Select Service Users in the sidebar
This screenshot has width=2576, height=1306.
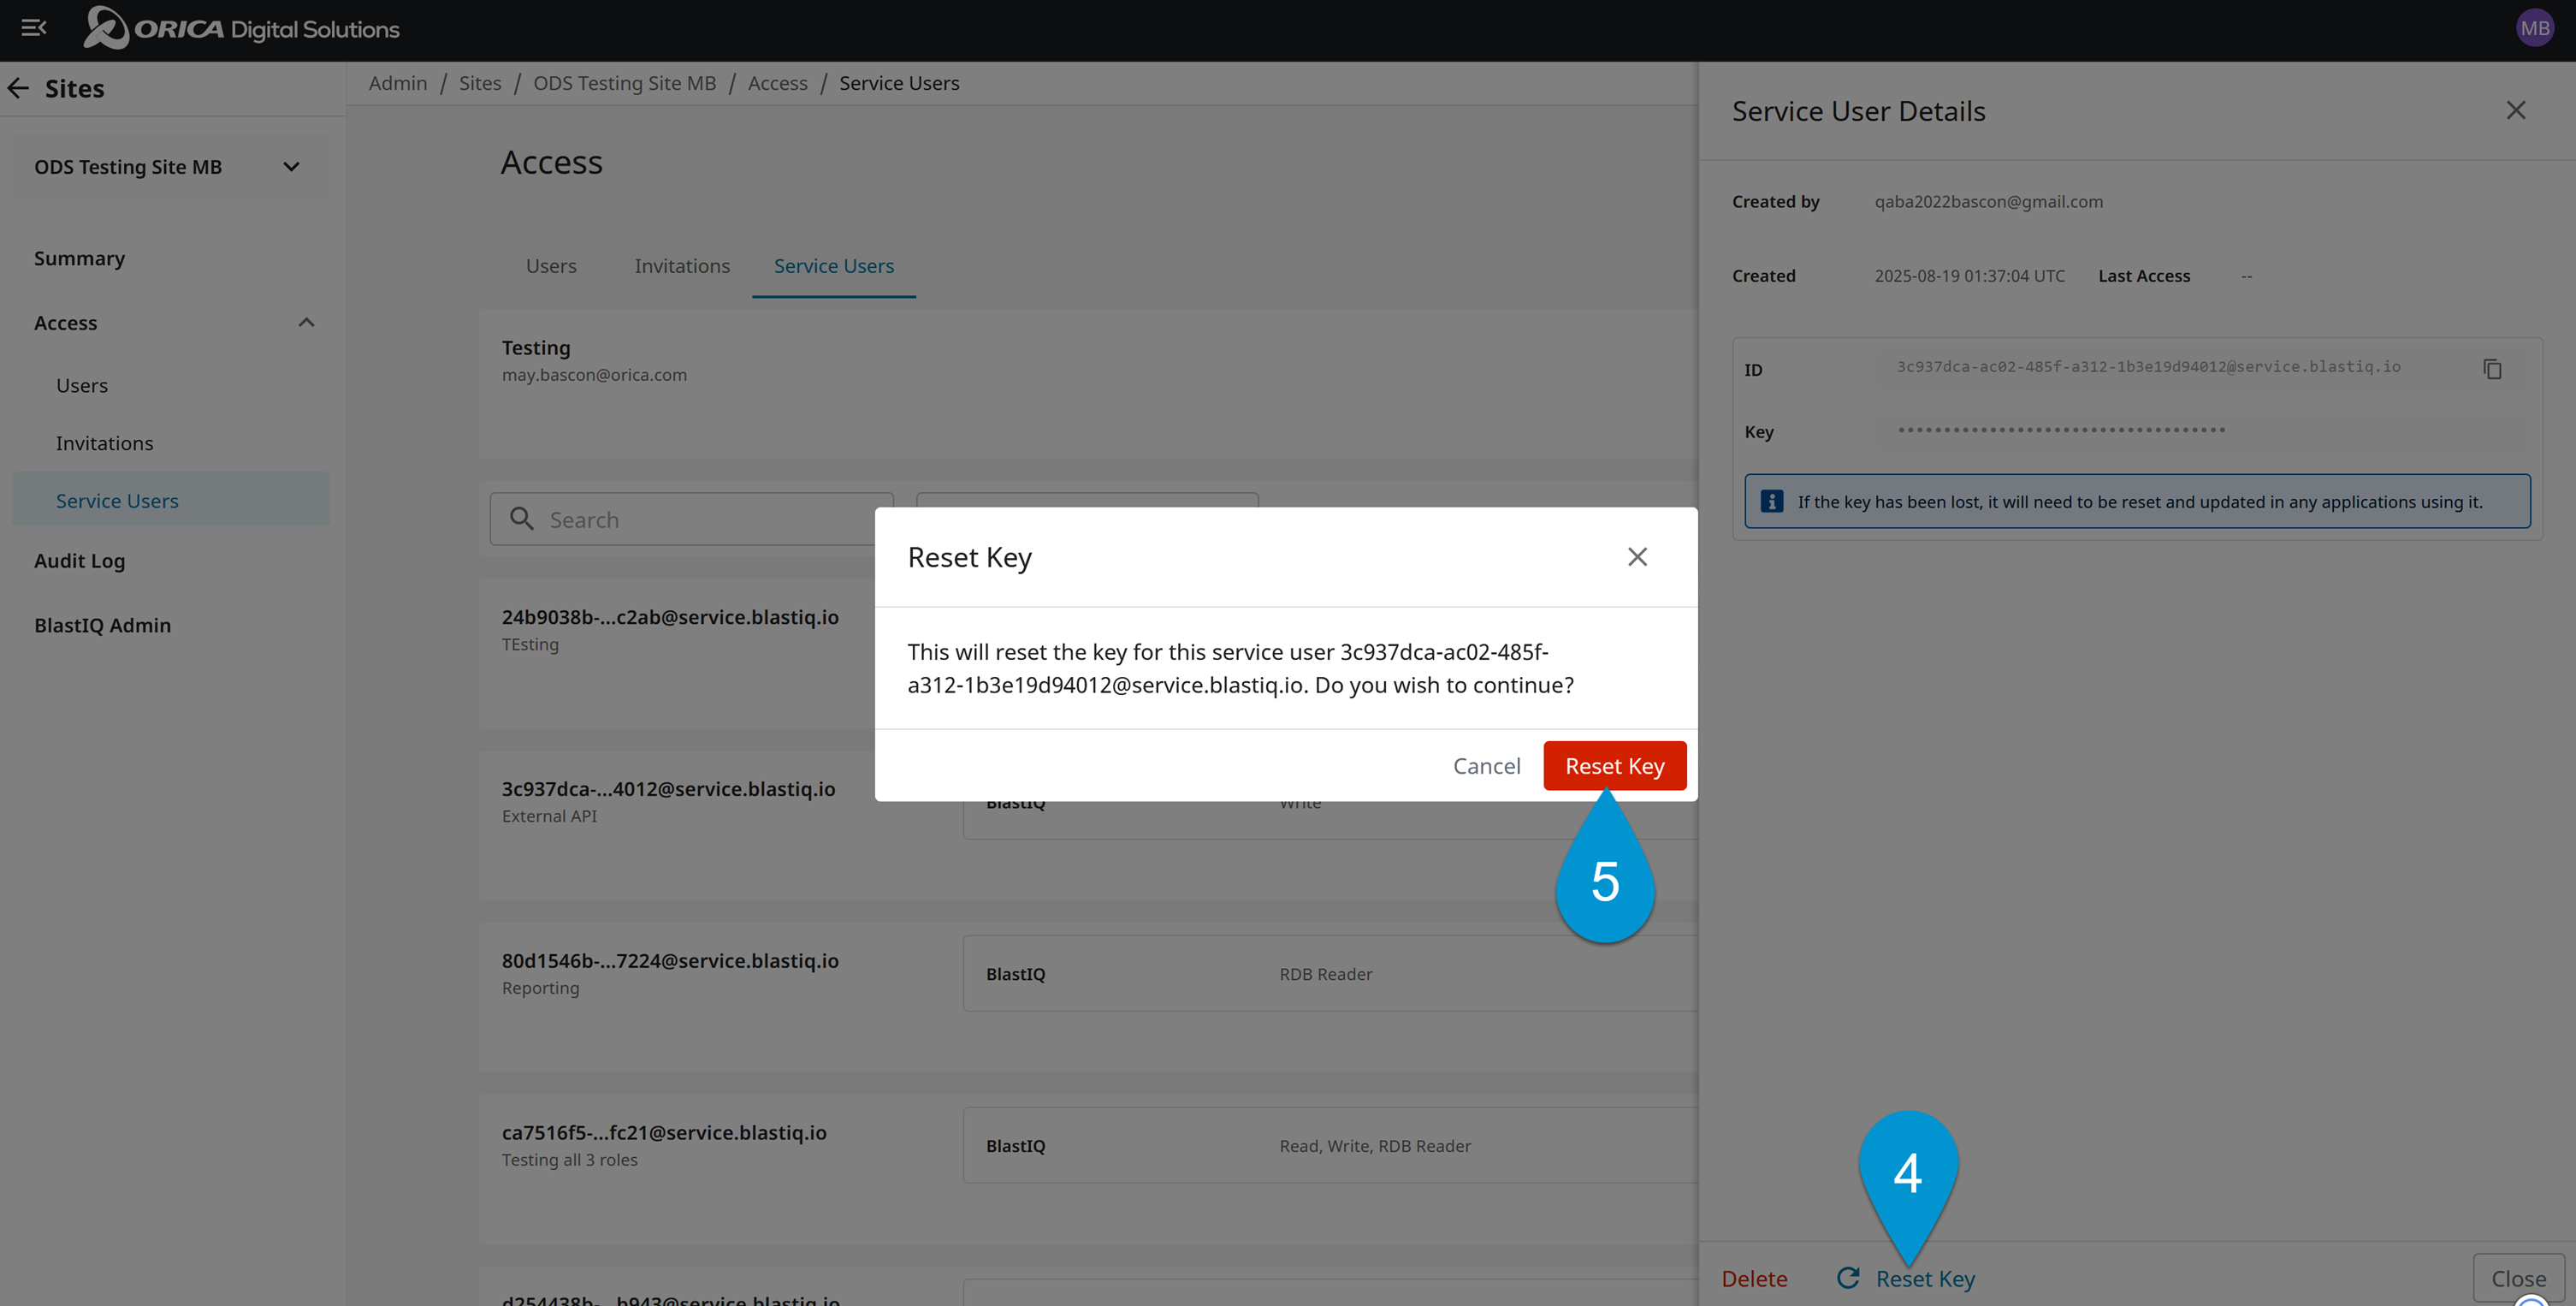171,500
